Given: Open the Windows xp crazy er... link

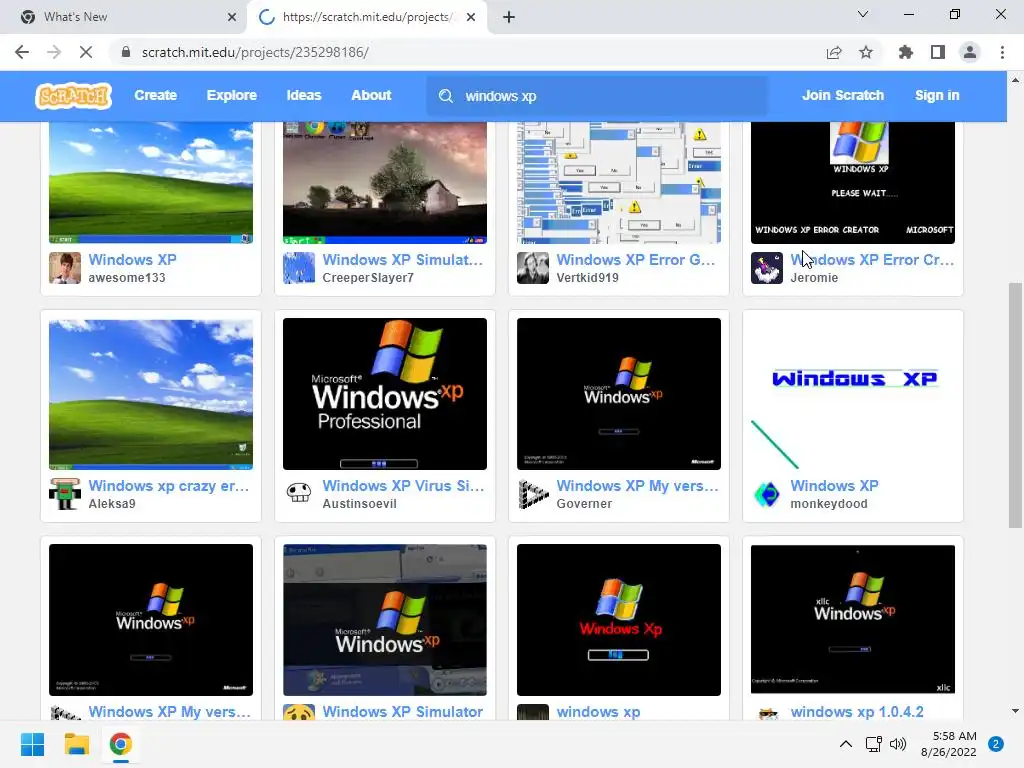Looking at the screenshot, I should point(168,486).
